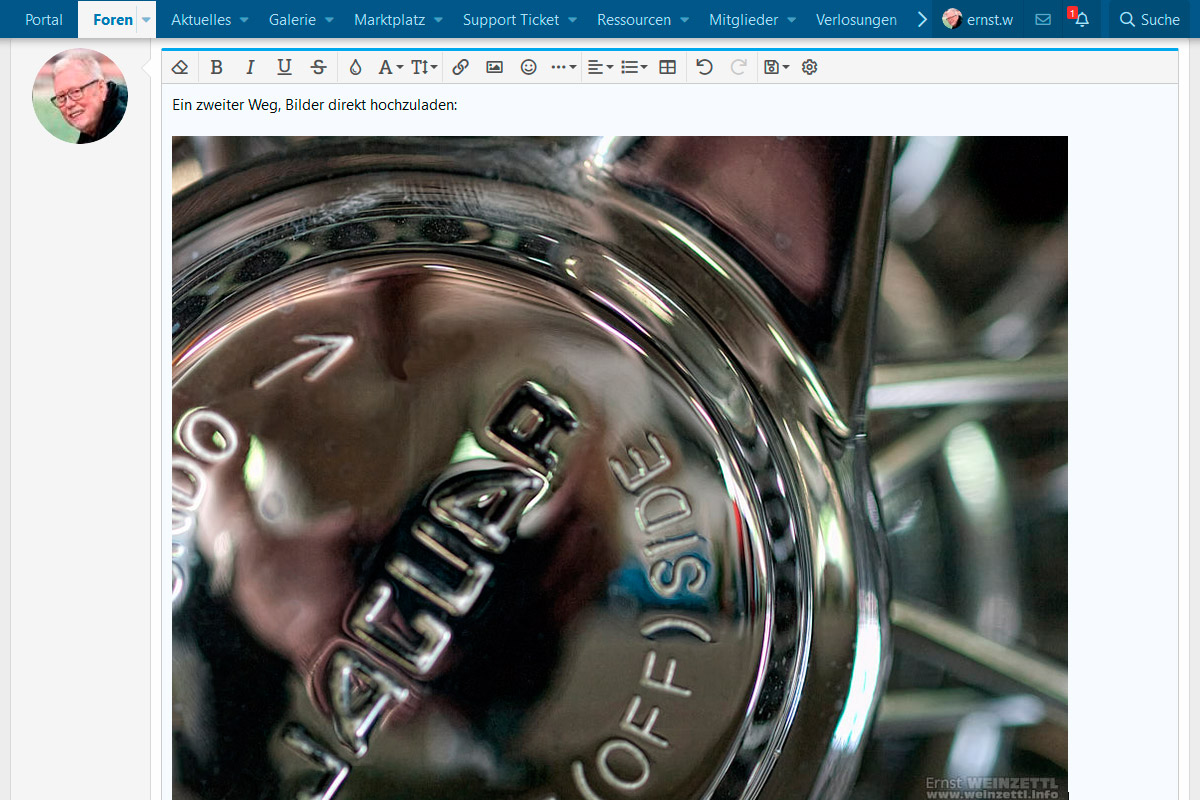Toggle BB code mode gear icon
1200x800 pixels.
pos(810,67)
